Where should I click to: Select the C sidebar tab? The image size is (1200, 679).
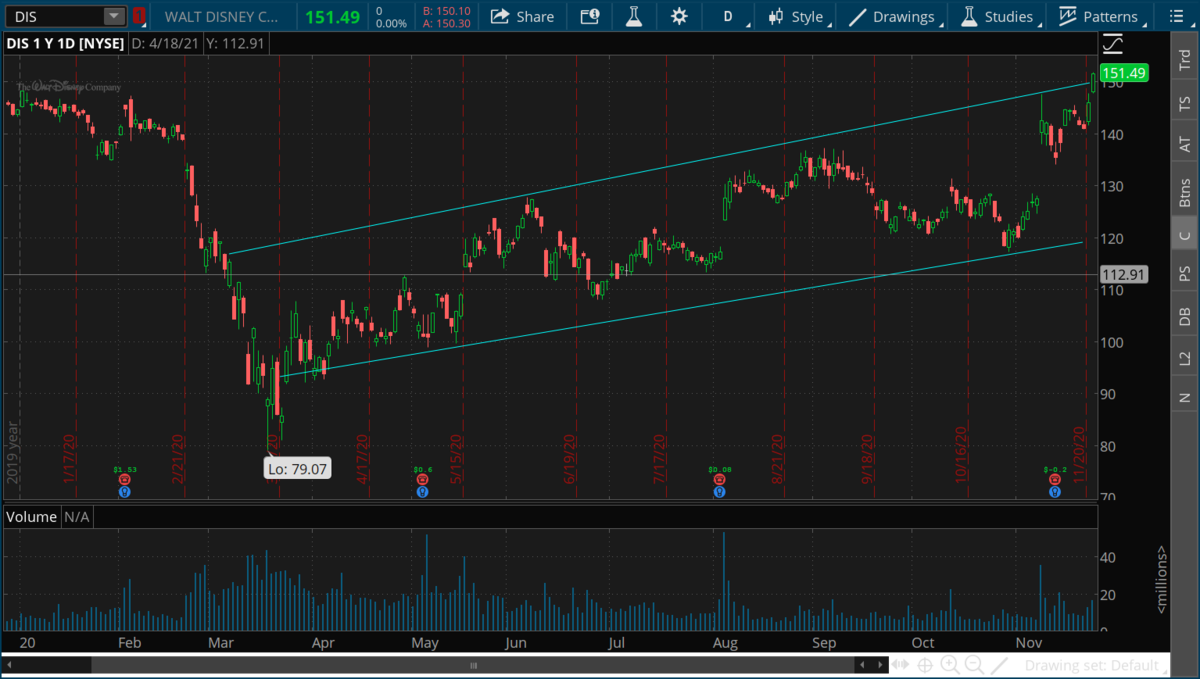point(1185,236)
